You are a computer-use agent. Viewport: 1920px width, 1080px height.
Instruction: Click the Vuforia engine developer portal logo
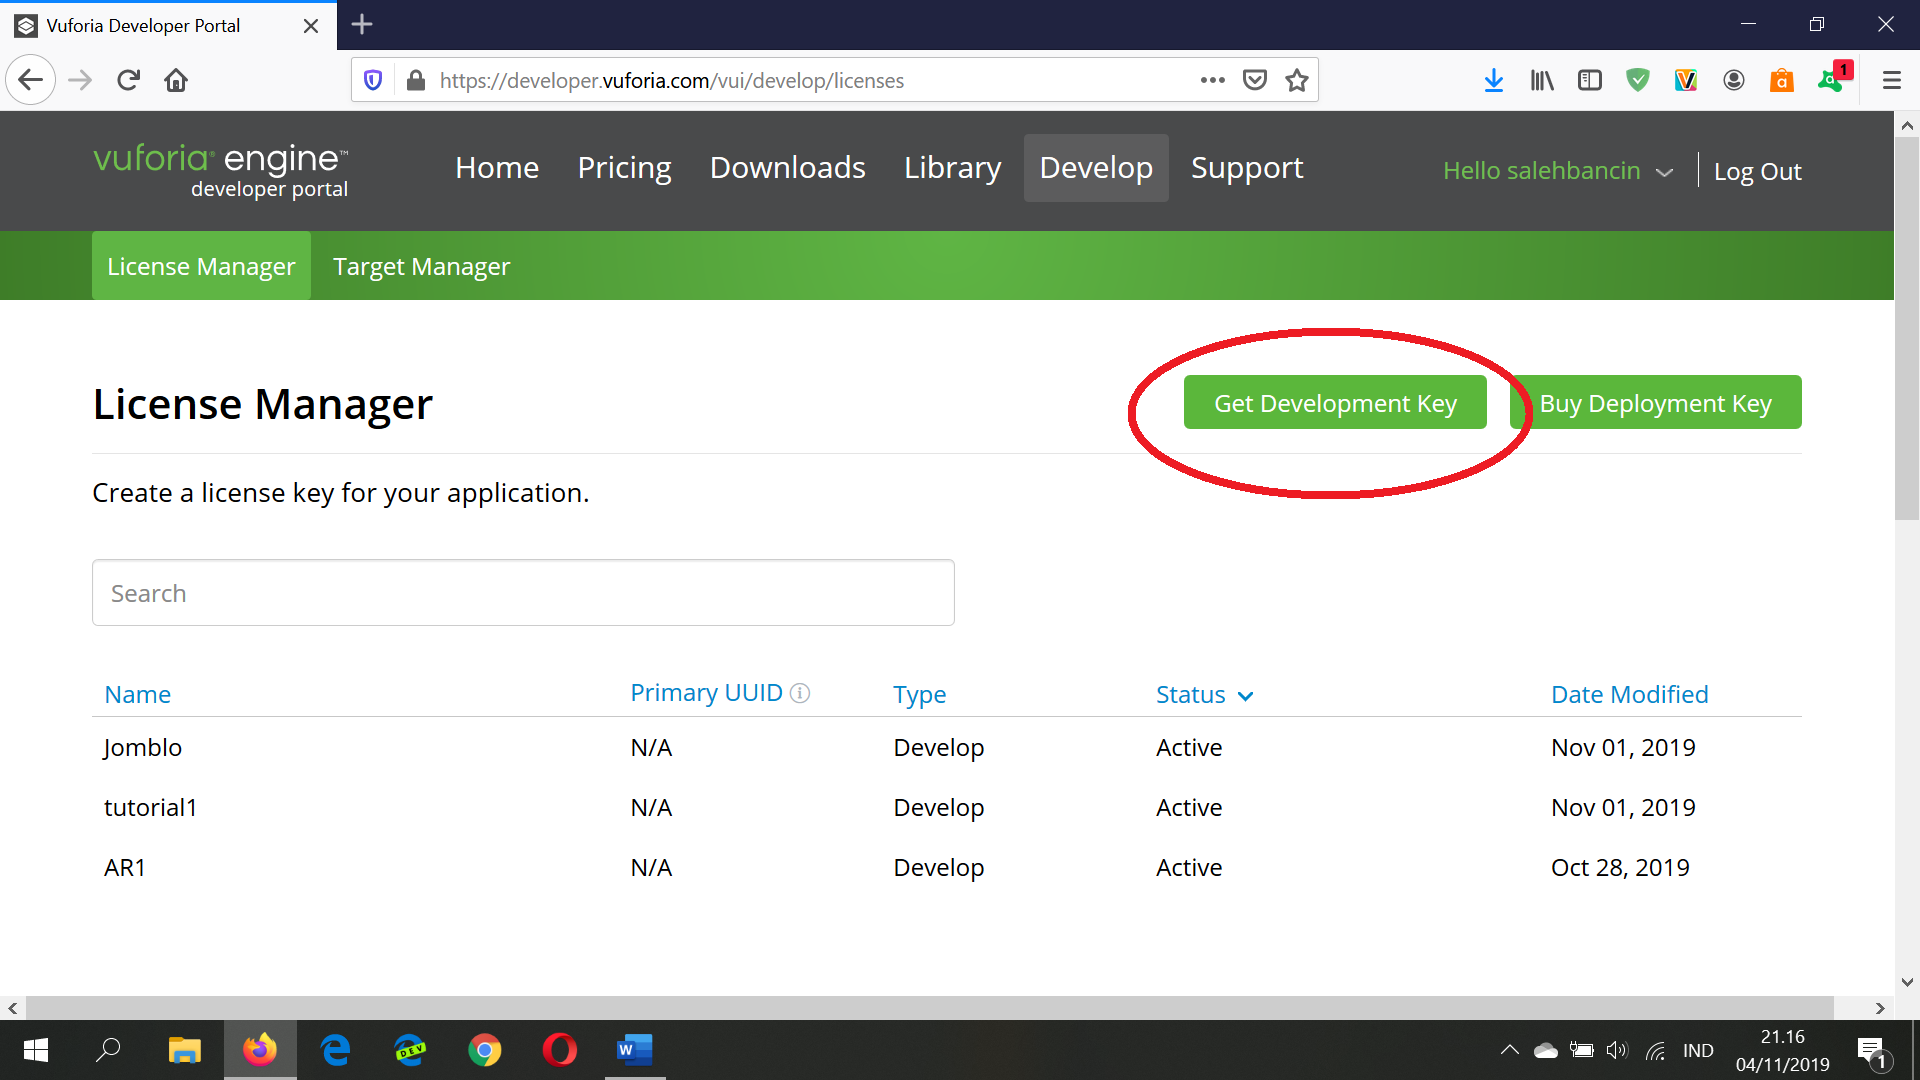[221, 170]
